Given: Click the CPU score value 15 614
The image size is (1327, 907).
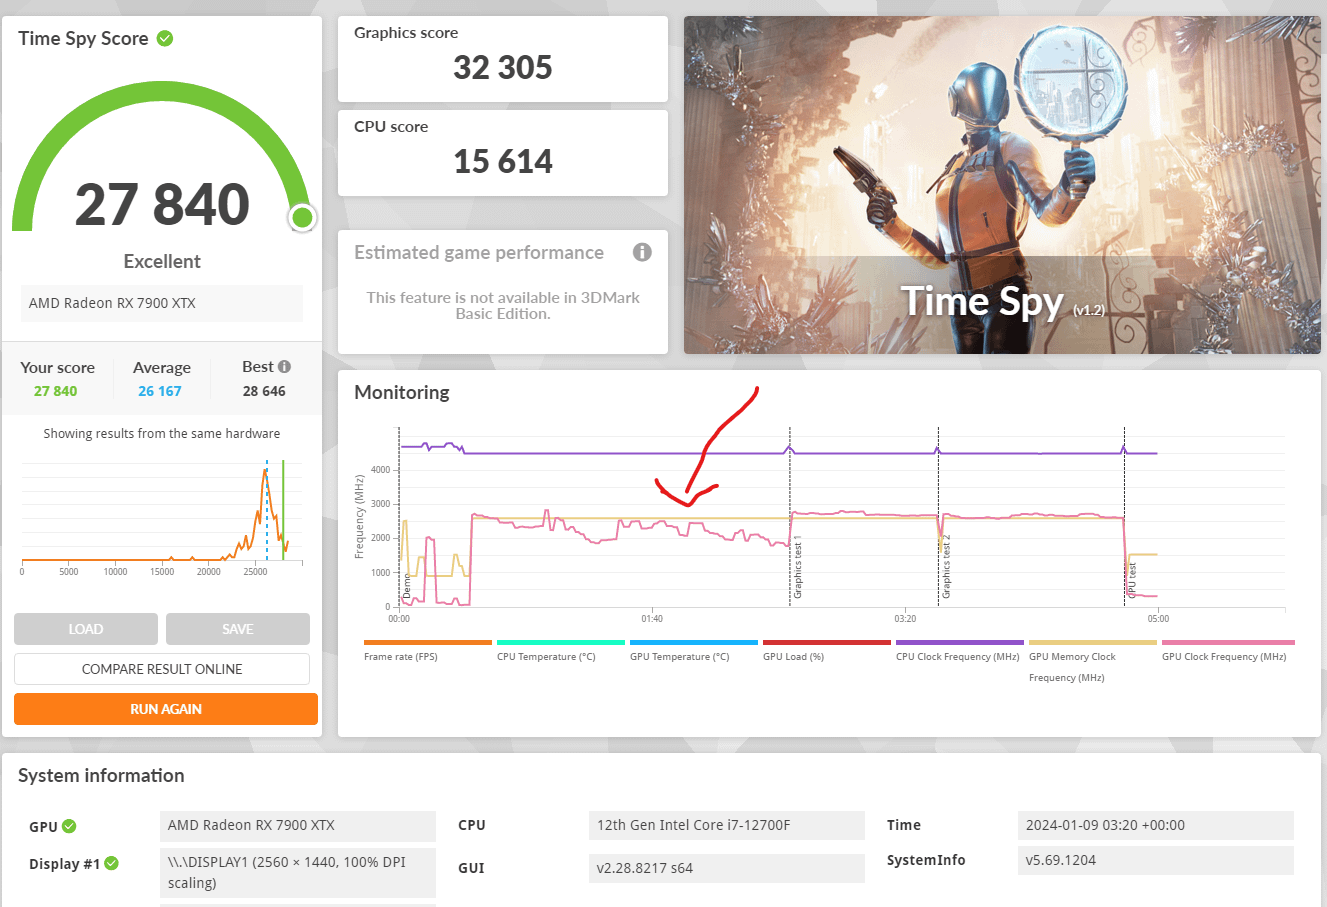Looking at the screenshot, I should 503,162.
